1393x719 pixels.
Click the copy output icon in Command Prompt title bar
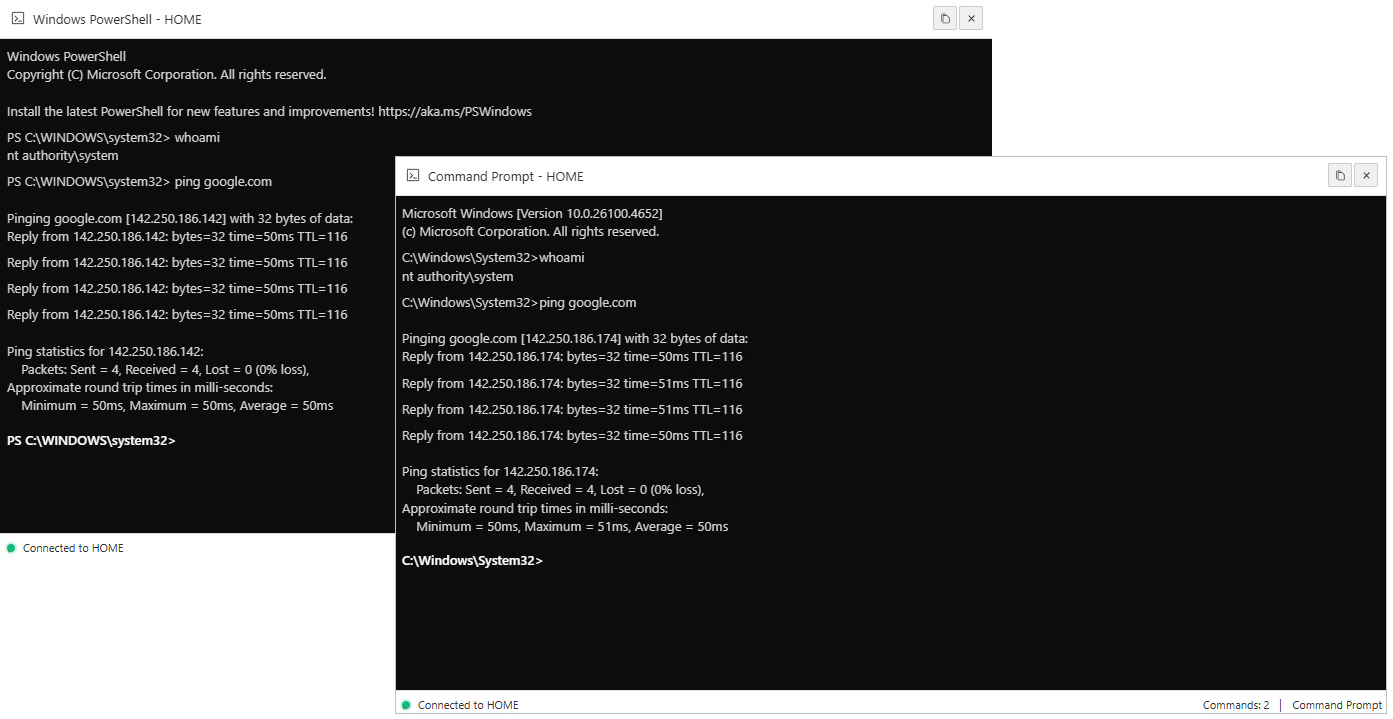pos(1339,175)
